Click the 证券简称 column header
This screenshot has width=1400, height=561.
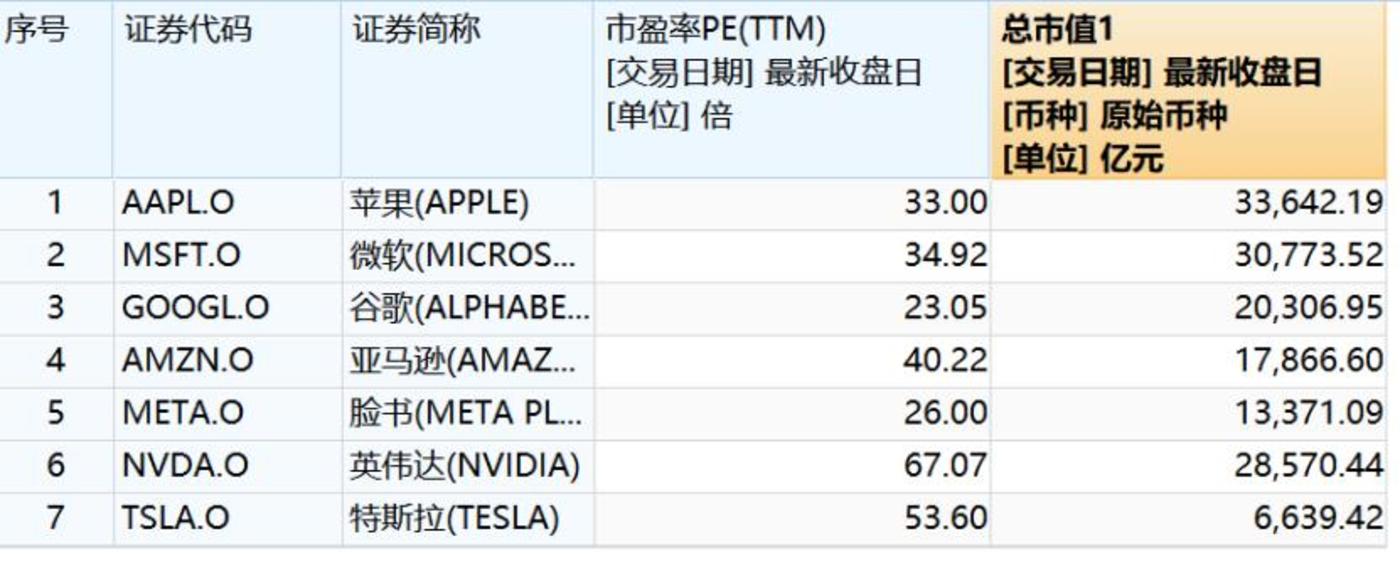tap(416, 30)
